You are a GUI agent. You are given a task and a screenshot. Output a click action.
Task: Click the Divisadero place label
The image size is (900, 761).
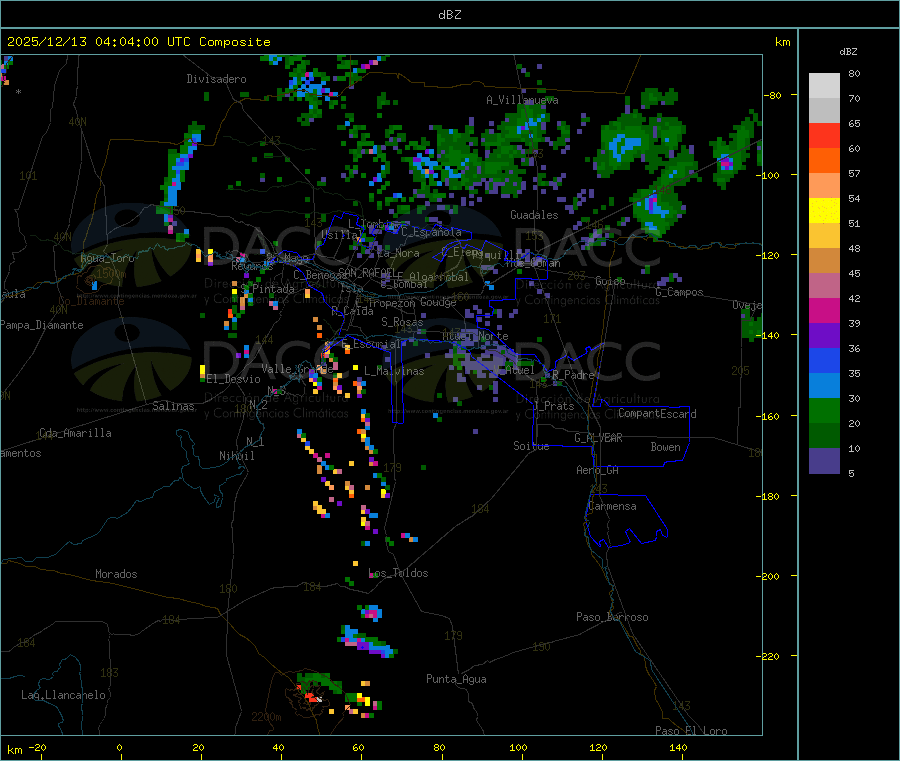216,79
